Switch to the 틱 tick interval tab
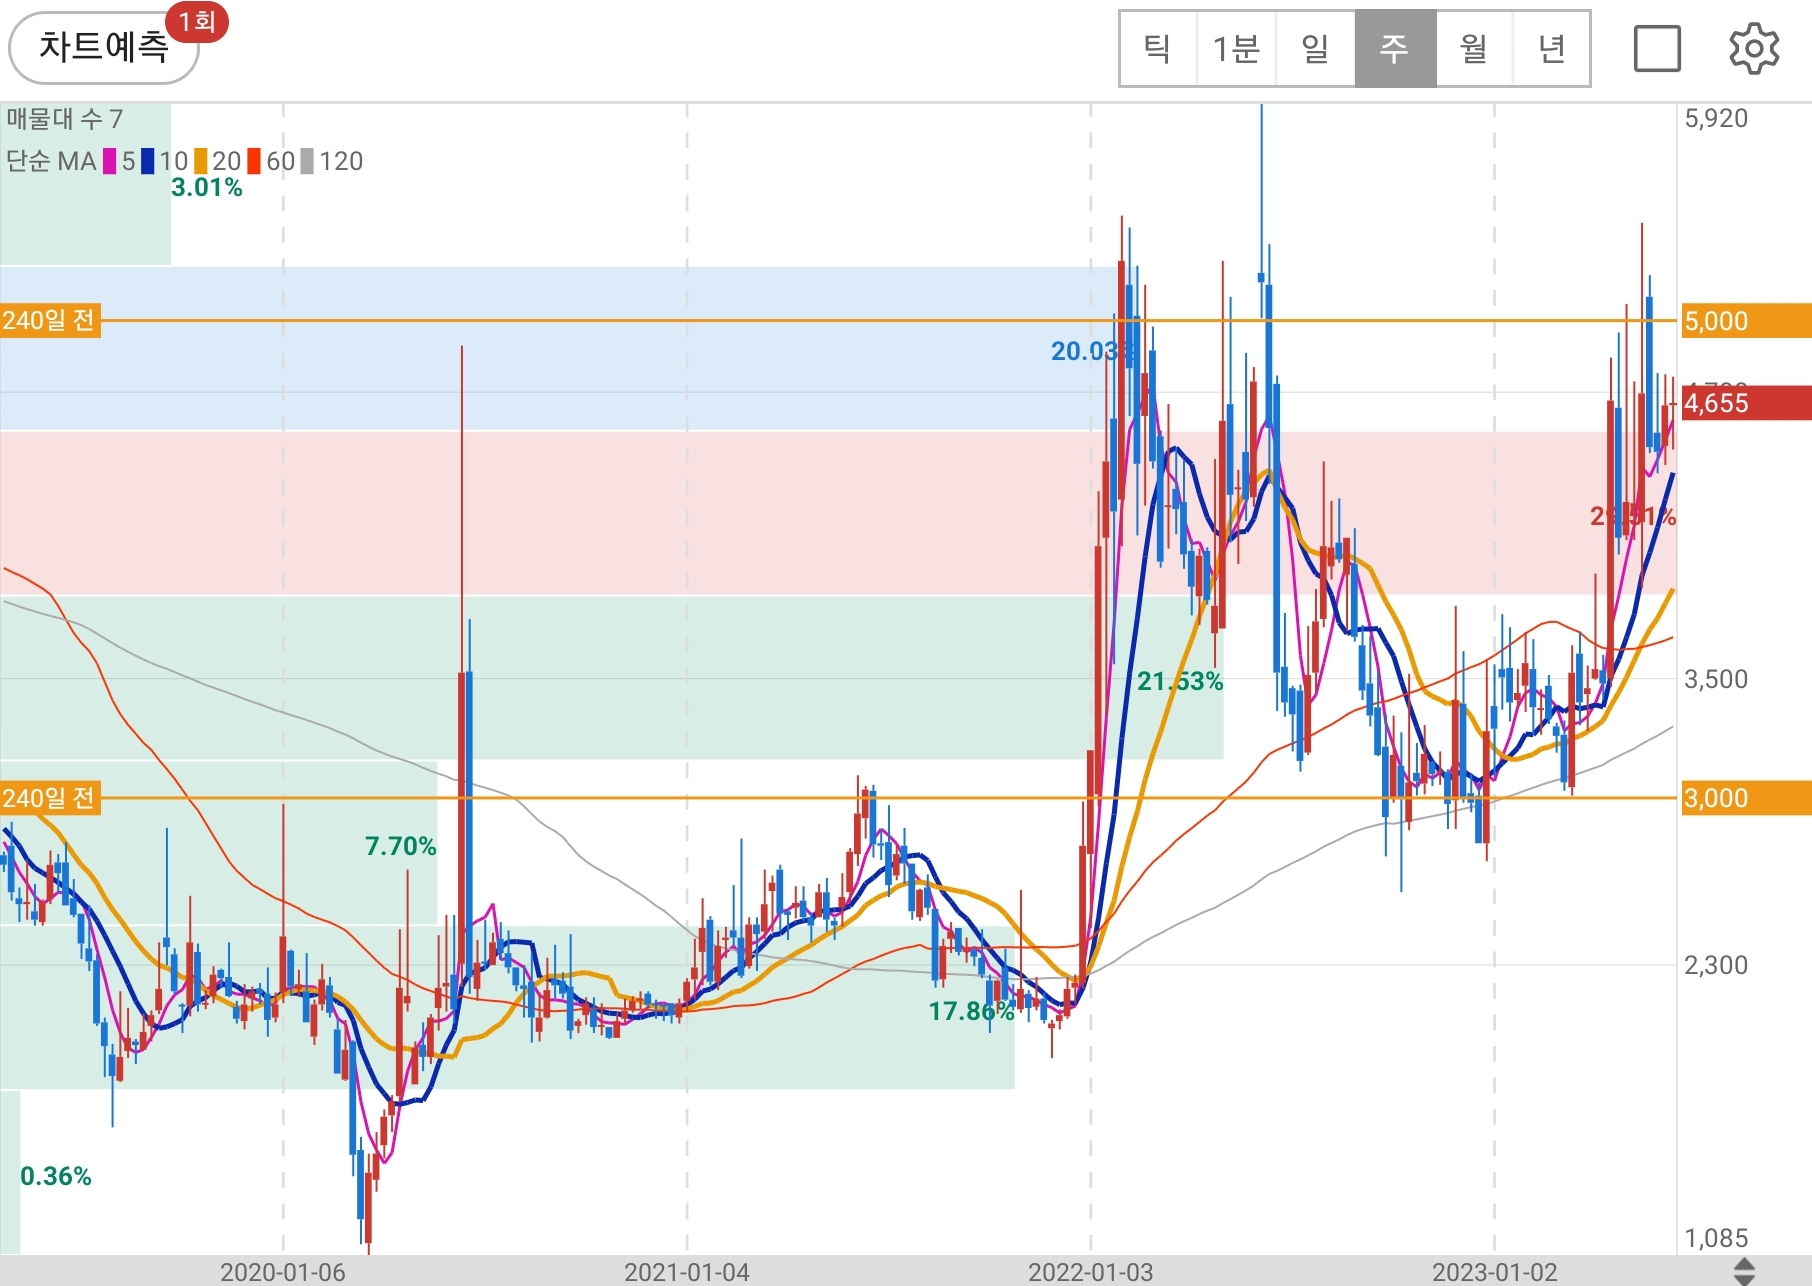1812x1286 pixels. [x=1158, y=48]
